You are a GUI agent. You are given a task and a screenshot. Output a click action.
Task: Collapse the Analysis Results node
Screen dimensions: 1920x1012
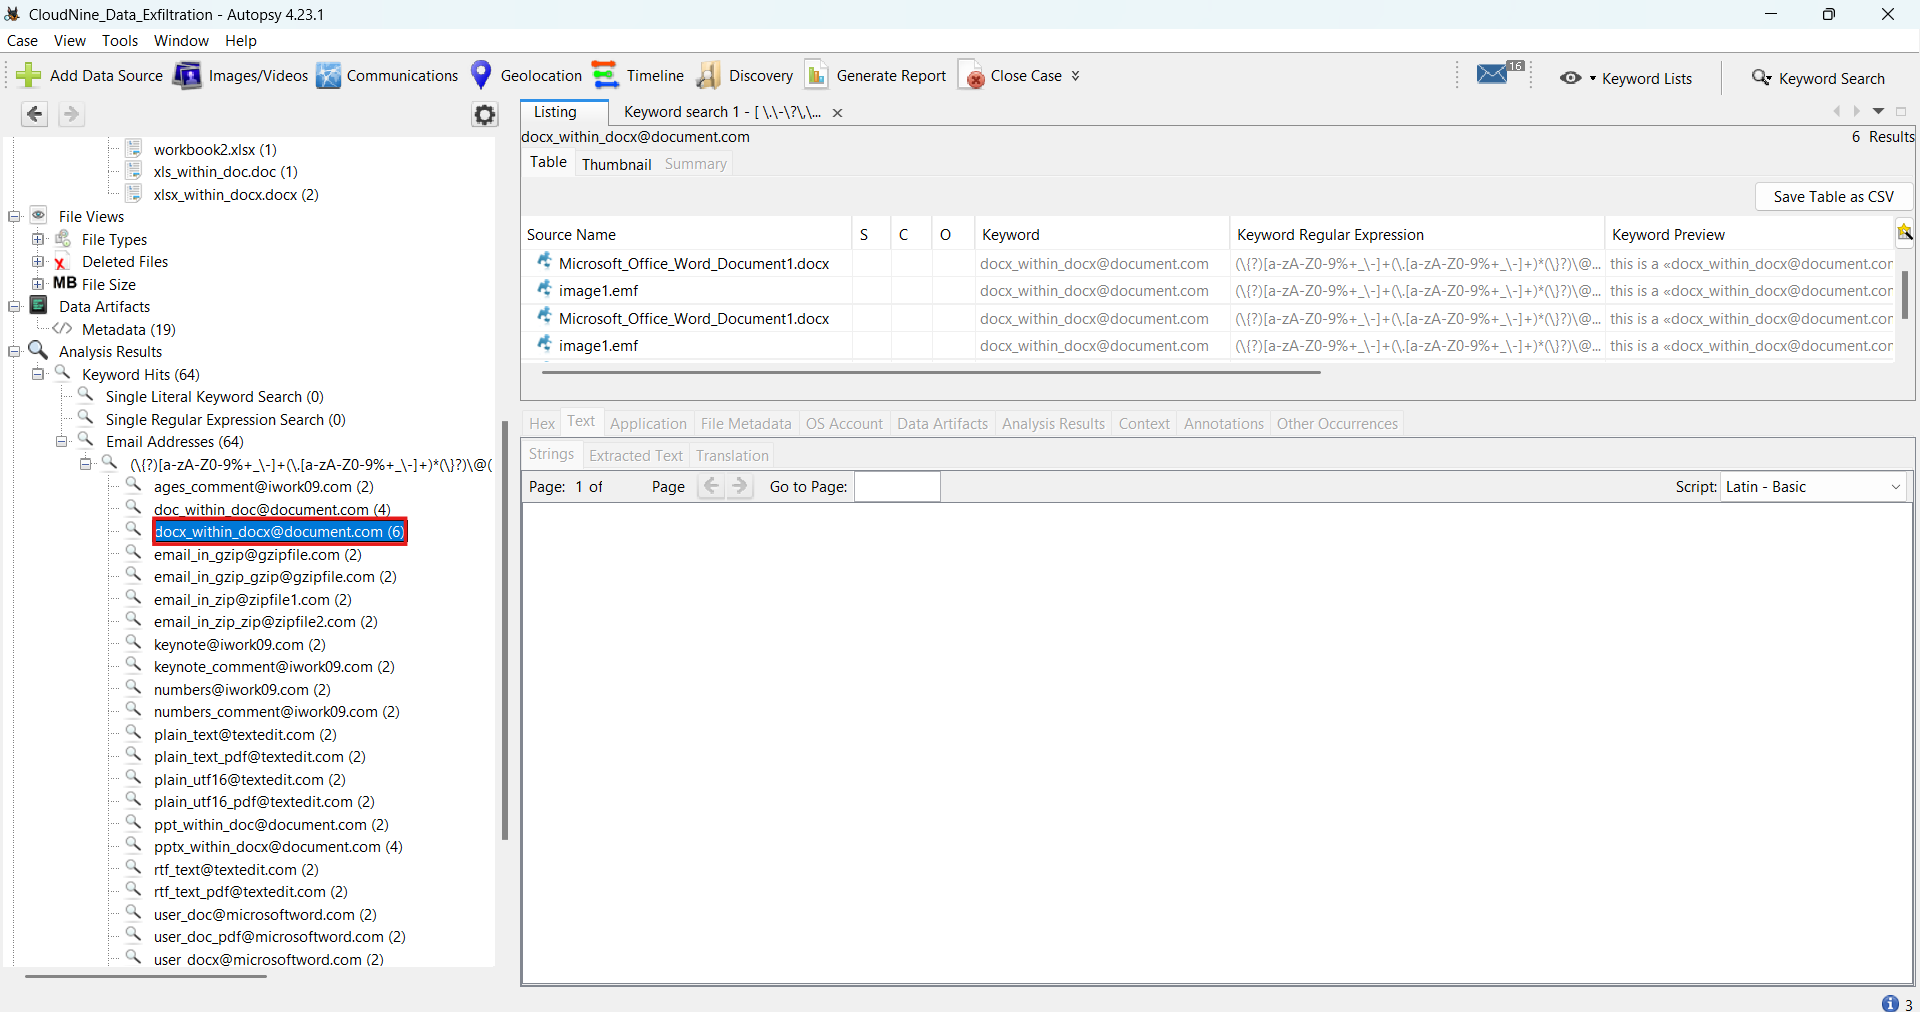(14, 351)
